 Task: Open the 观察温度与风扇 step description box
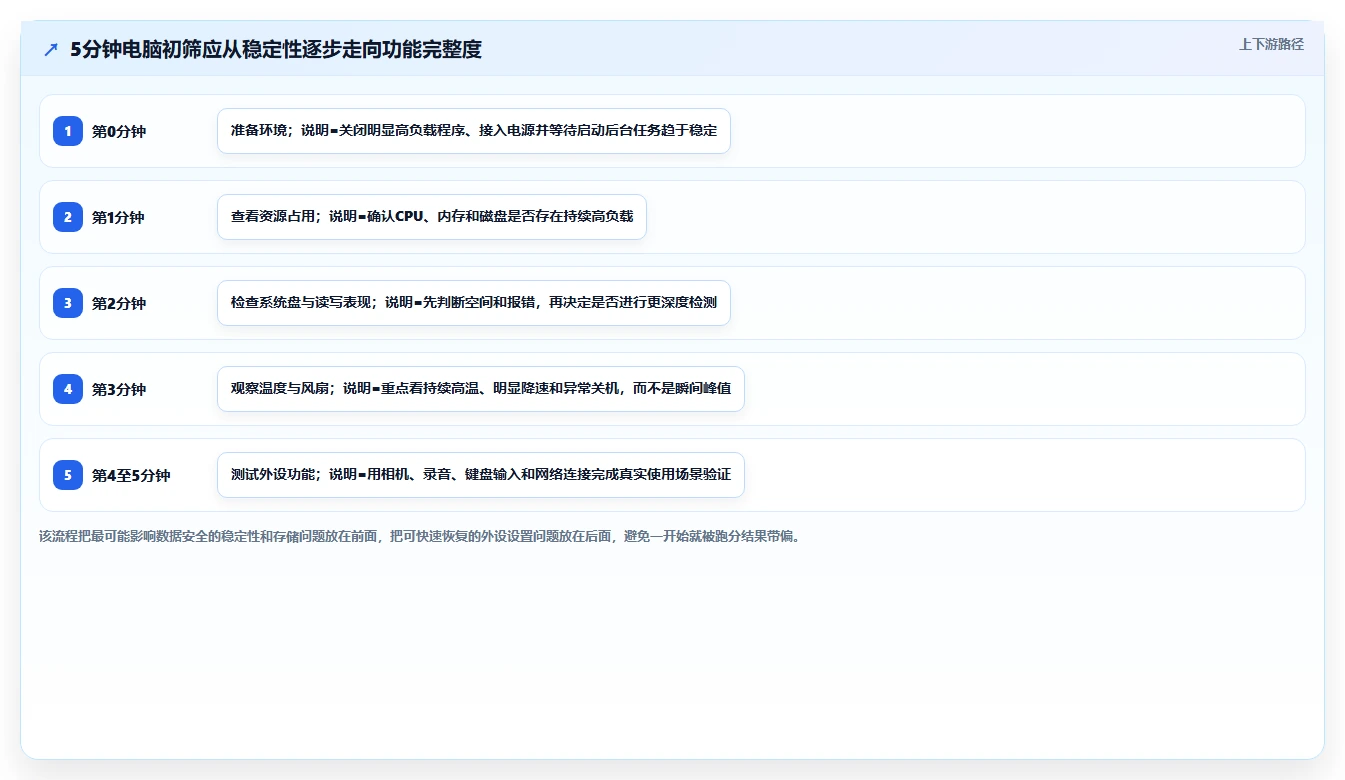click(481, 389)
